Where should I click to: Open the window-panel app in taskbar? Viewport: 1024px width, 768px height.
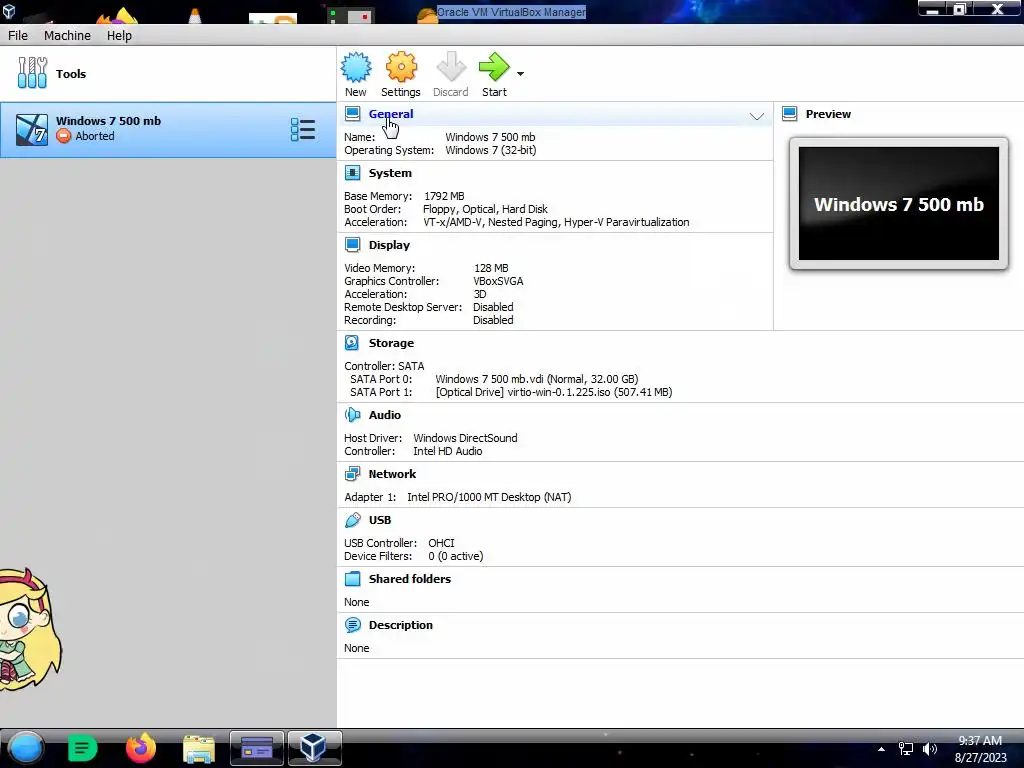coord(257,748)
